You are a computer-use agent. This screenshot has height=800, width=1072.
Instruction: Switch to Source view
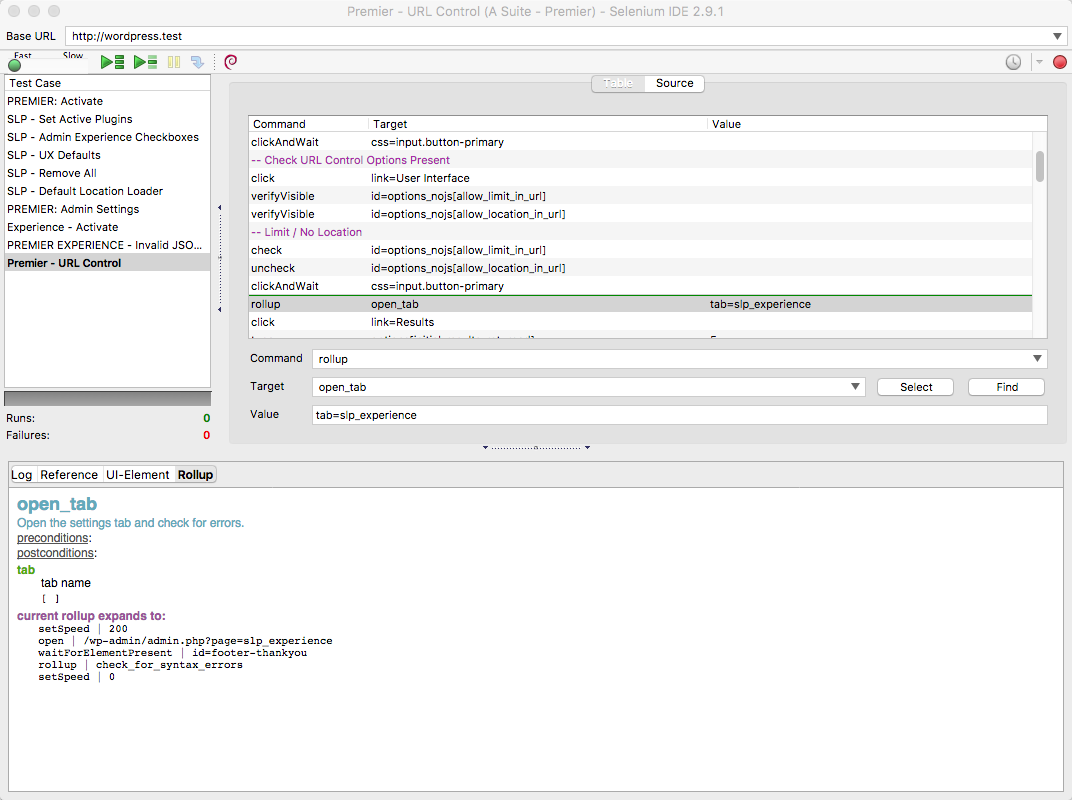pos(673,84)
